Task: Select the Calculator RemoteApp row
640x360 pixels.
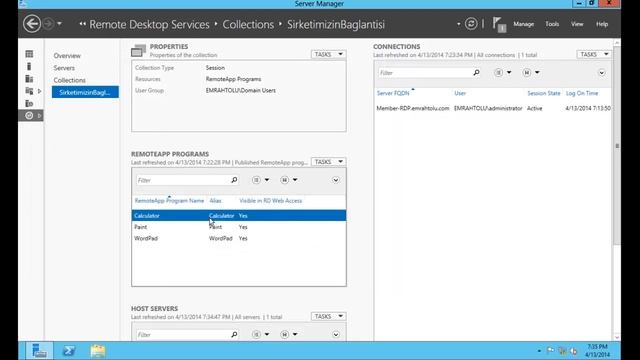Action: (239, 216)
